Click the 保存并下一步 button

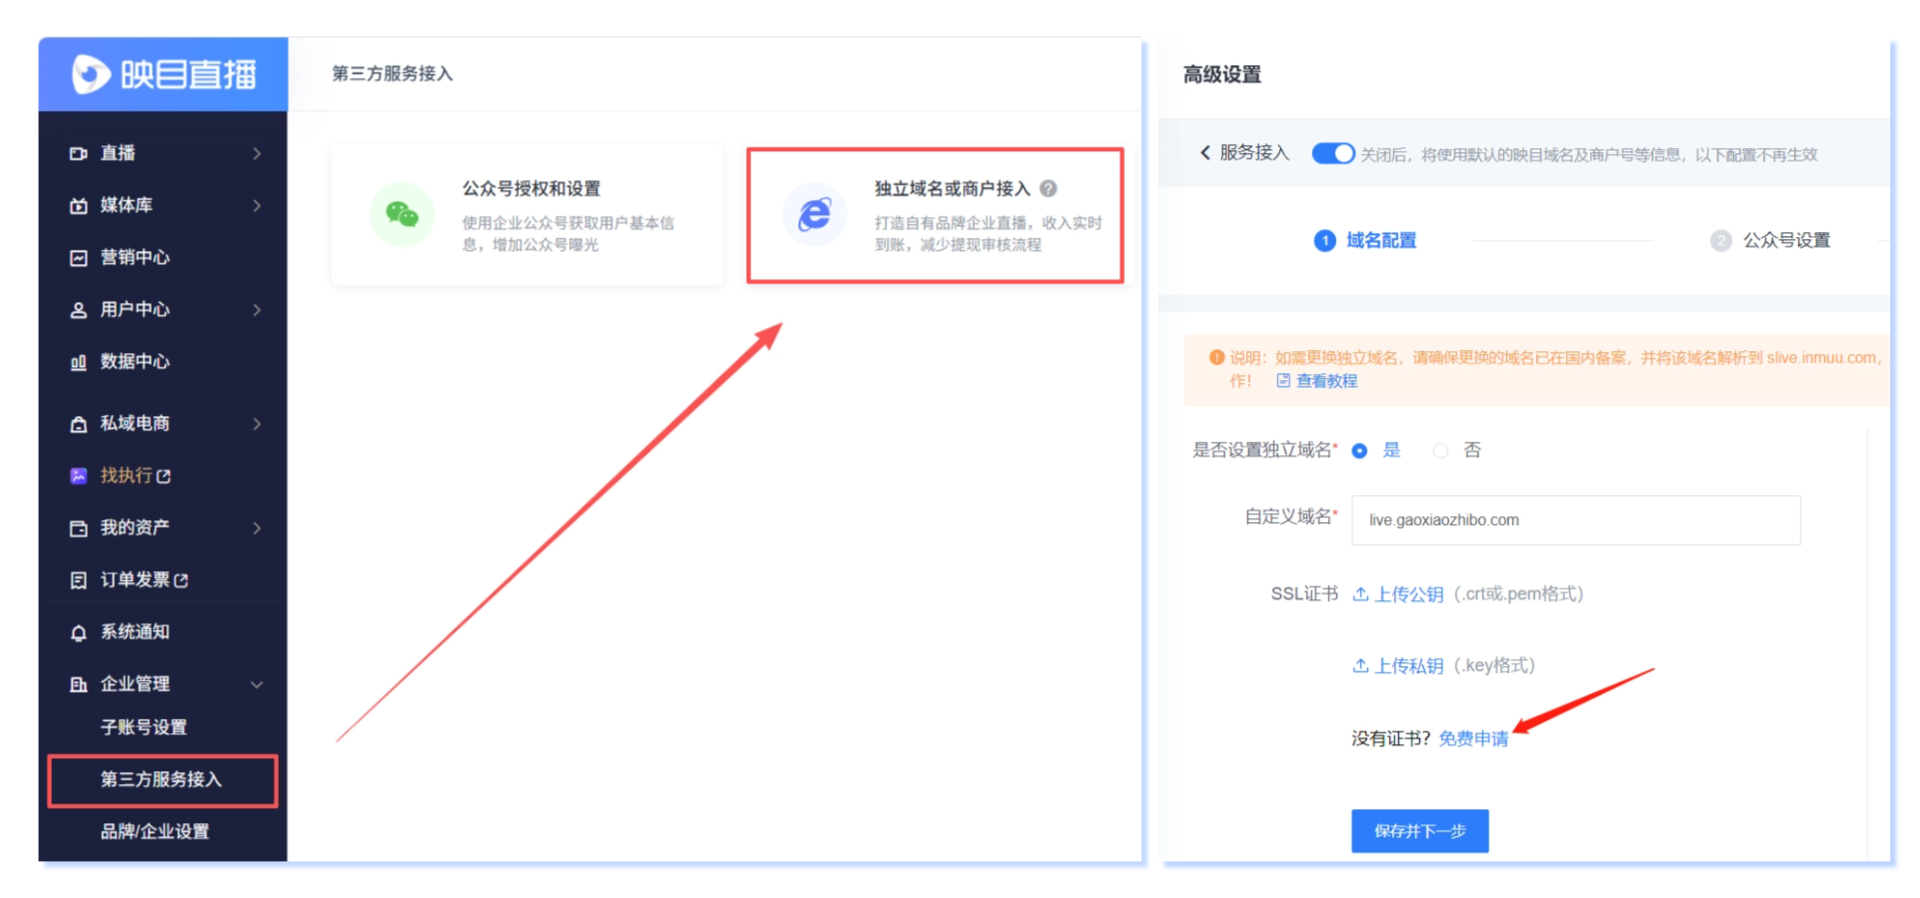tap(1419, 831)
